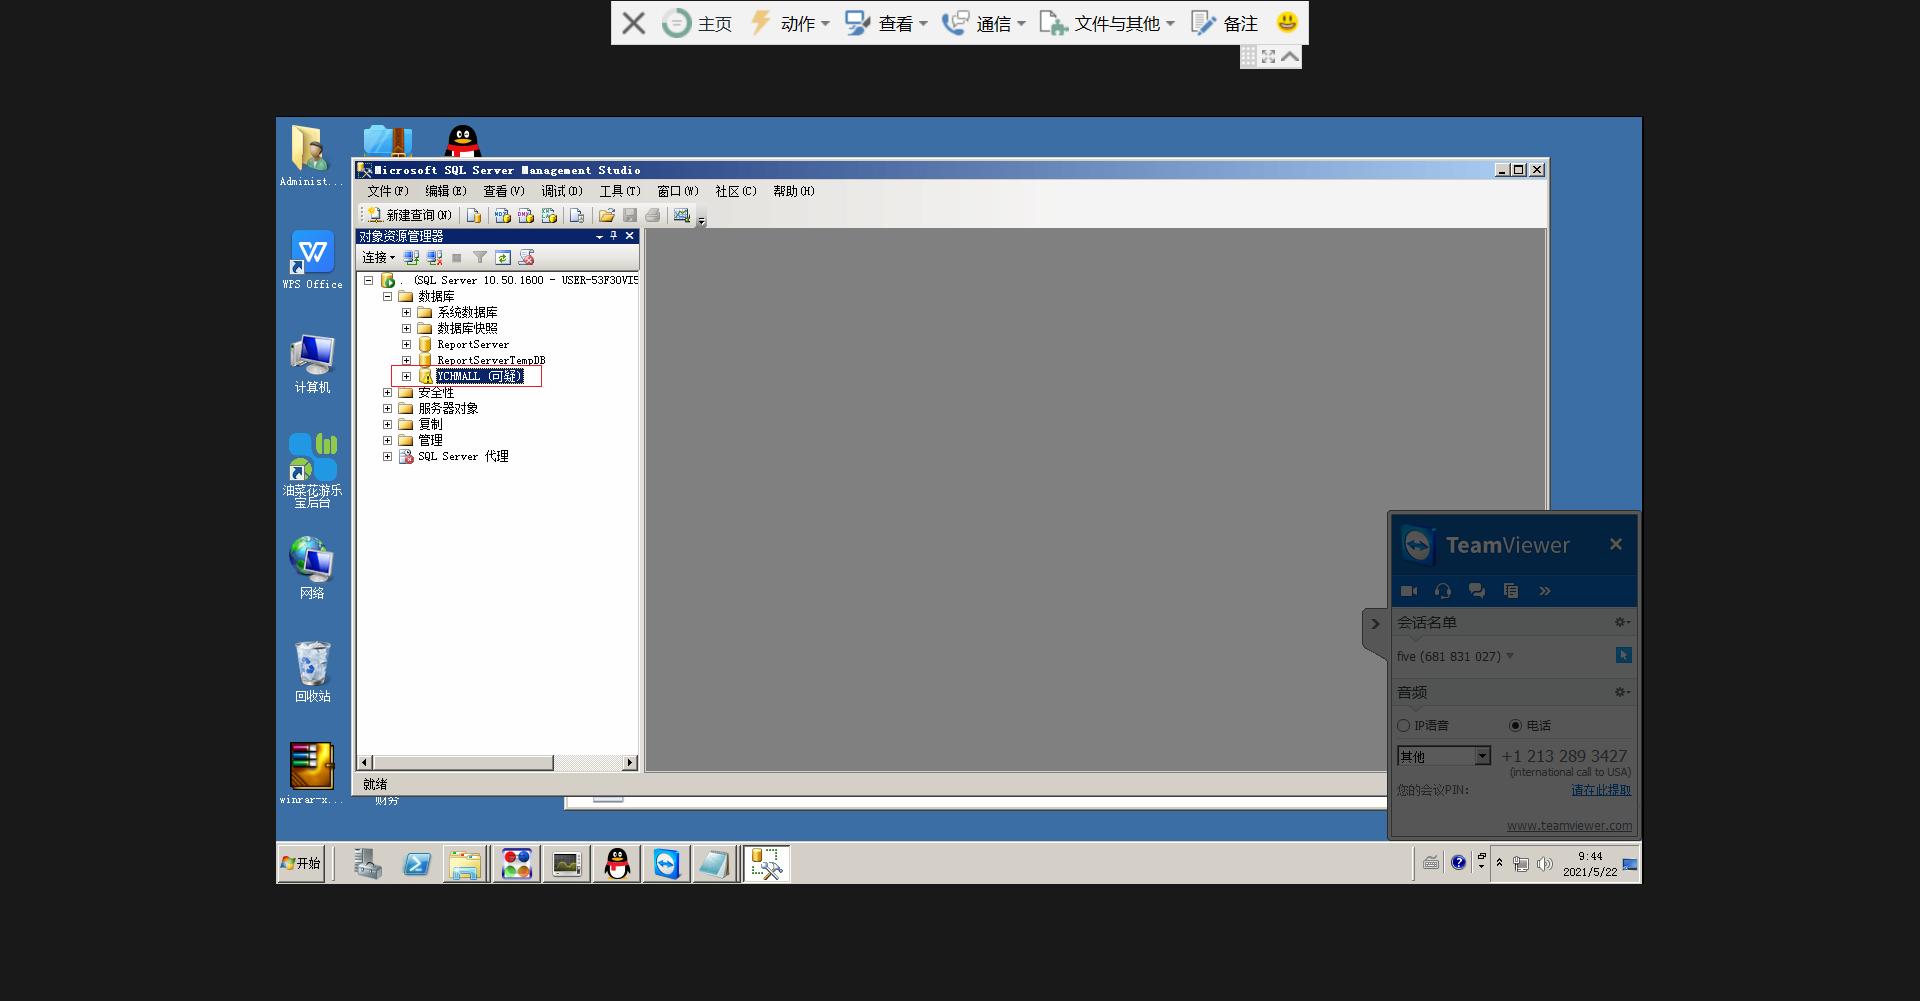Expand the YCHMALL (可疑) database
The width and height of the screenshot is (1920, 1001).
[406, 377]
